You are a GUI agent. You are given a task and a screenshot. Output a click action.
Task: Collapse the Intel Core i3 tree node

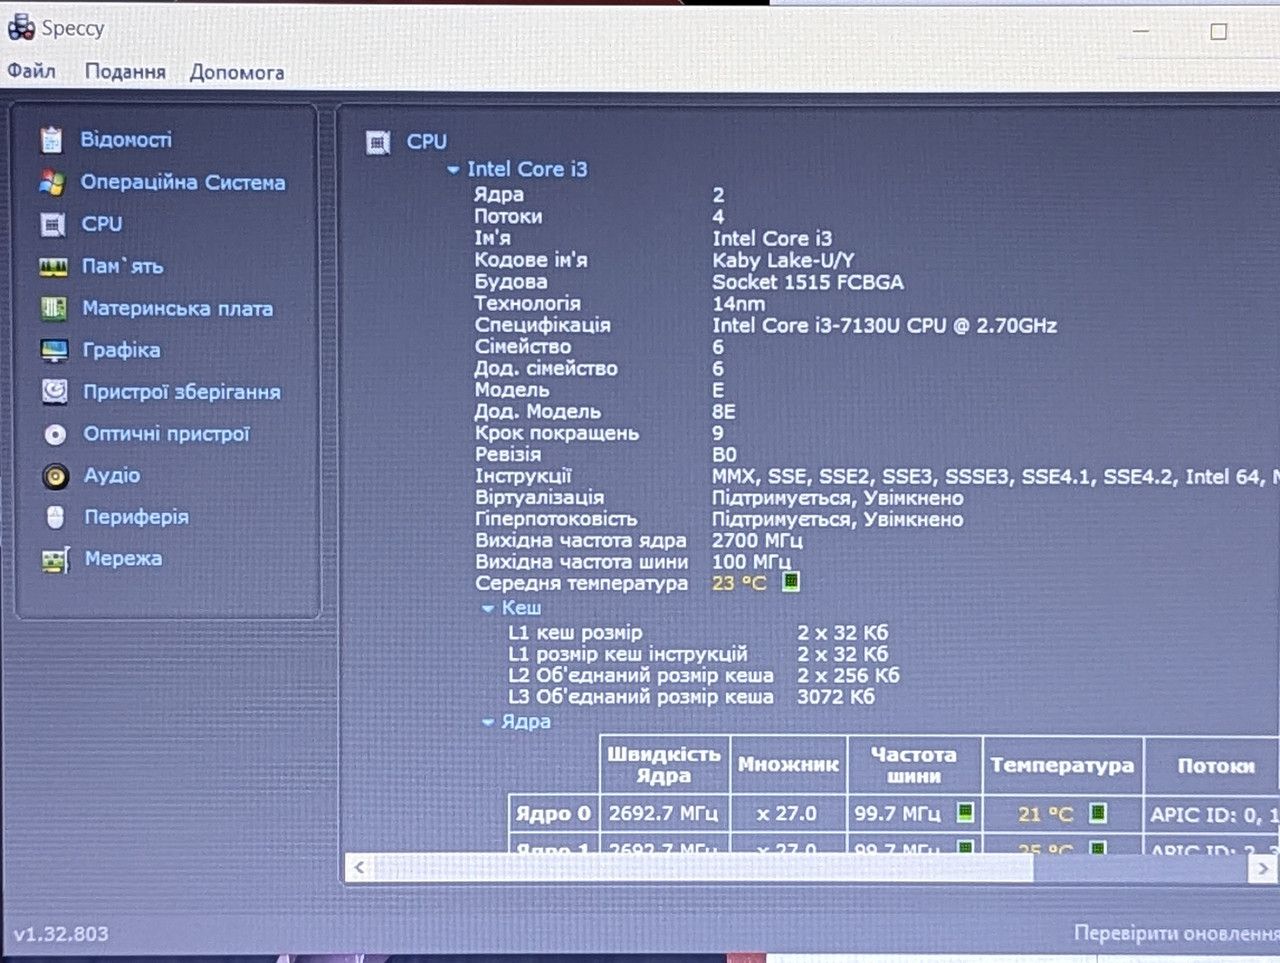(453, 170)
